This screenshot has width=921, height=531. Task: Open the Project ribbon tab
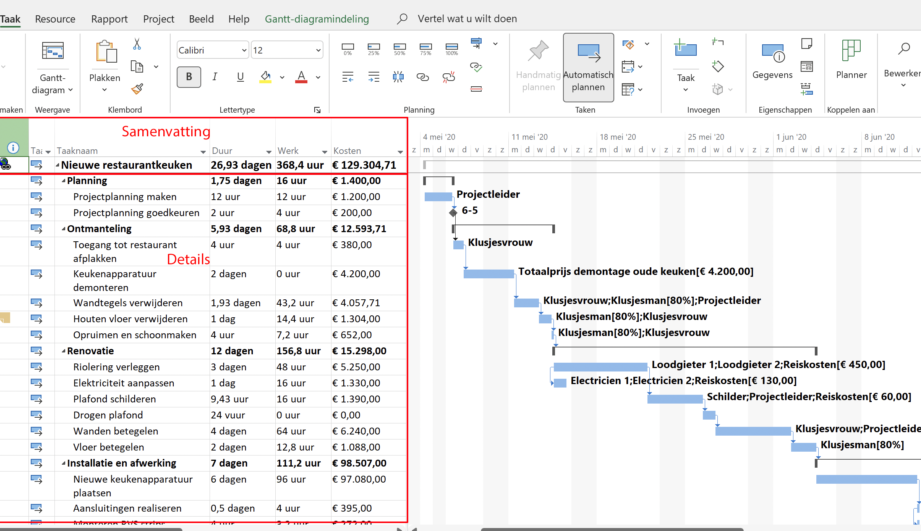[159, 19]
